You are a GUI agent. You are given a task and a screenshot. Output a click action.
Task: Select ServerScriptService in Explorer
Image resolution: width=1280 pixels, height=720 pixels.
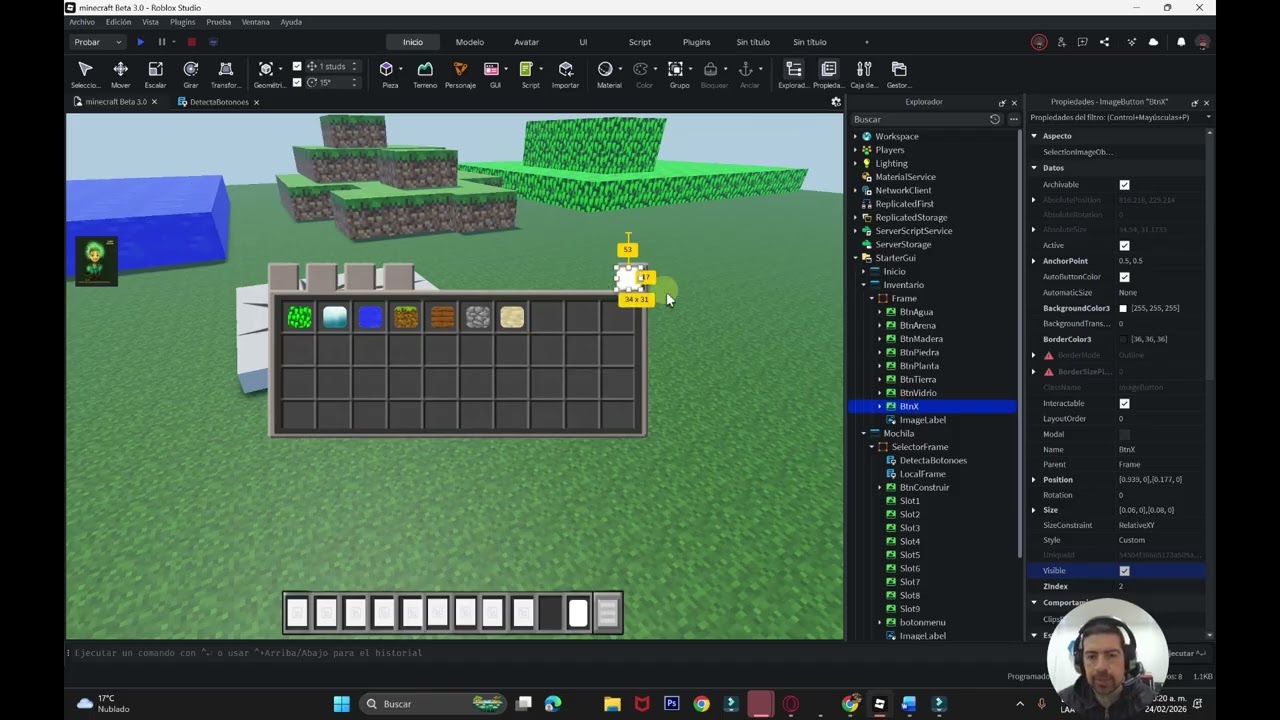pos(914,231)
